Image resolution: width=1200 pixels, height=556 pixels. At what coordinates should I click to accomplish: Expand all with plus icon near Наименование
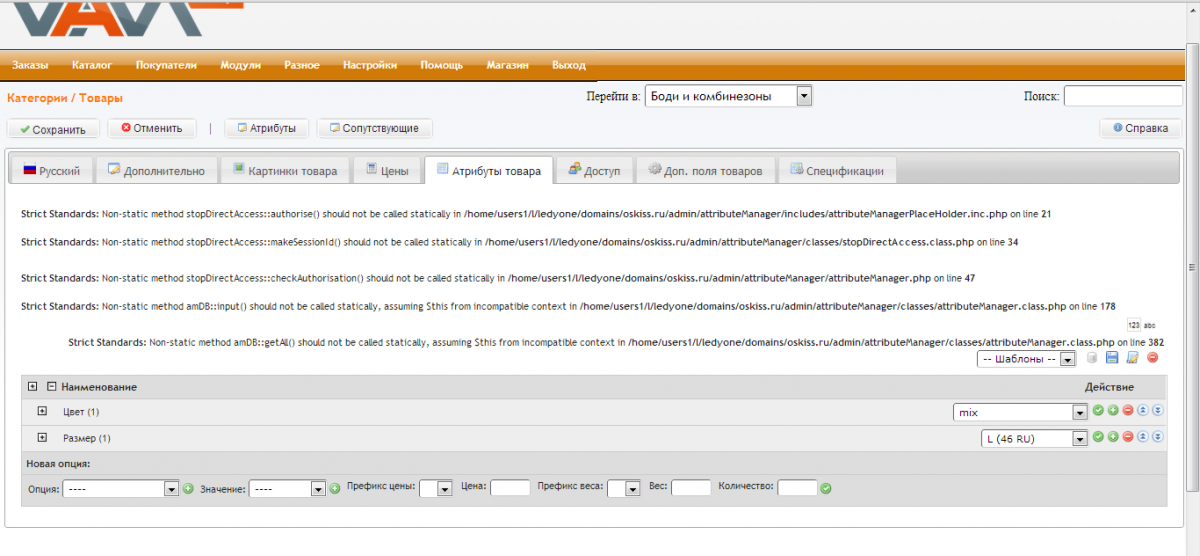click(33, 386)
